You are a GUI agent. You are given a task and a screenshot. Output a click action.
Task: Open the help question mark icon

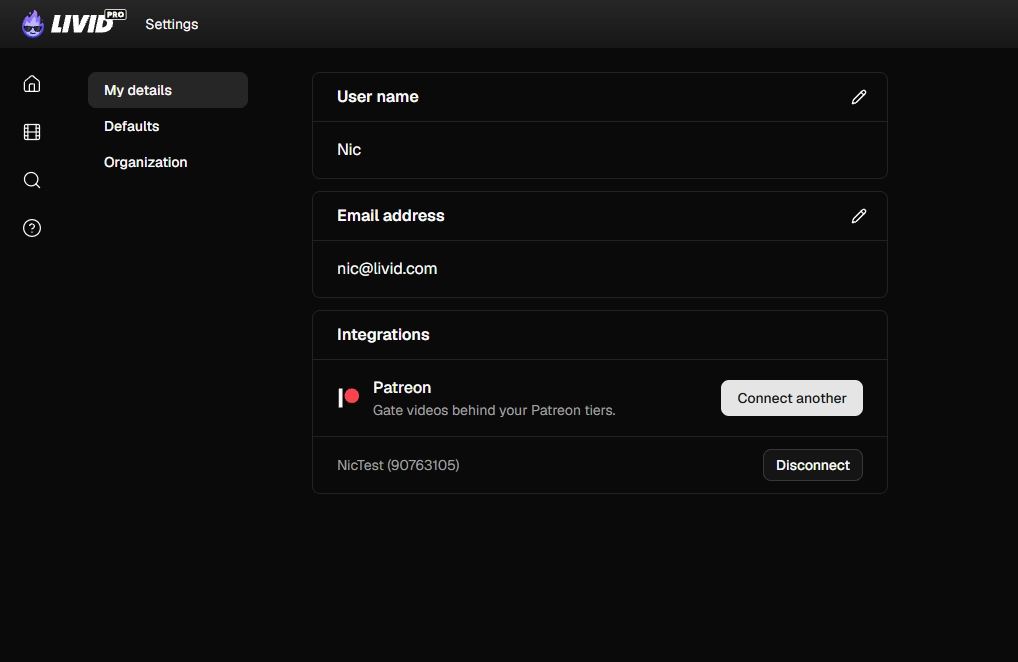point(32,228)
